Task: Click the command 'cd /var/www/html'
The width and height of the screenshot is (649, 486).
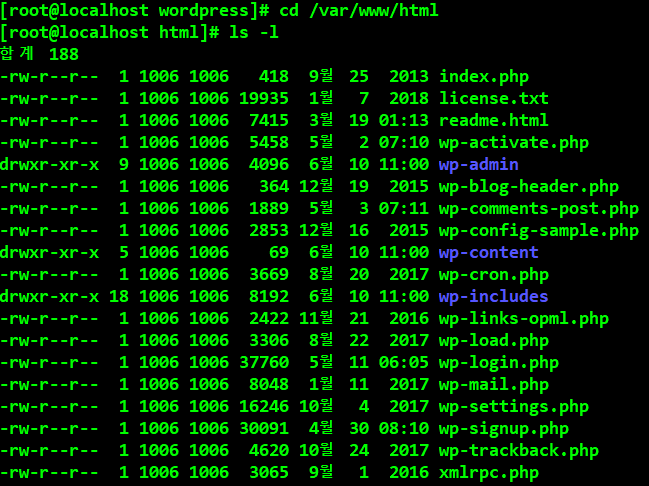Action: pyautogui.click(x=359, y=10)
